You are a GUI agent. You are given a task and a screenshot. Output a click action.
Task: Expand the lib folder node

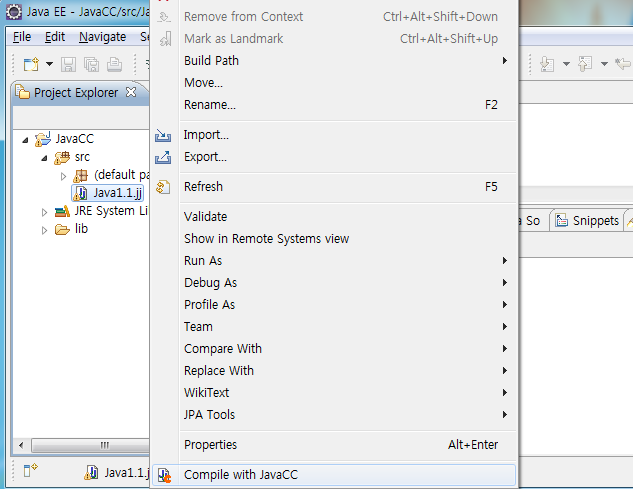coord(44,230)
